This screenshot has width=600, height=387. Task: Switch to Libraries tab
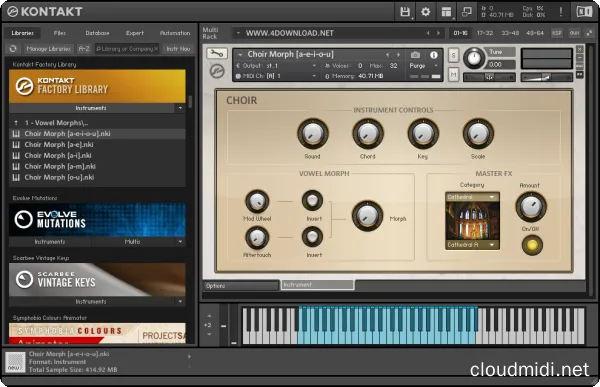pos(23,33)
